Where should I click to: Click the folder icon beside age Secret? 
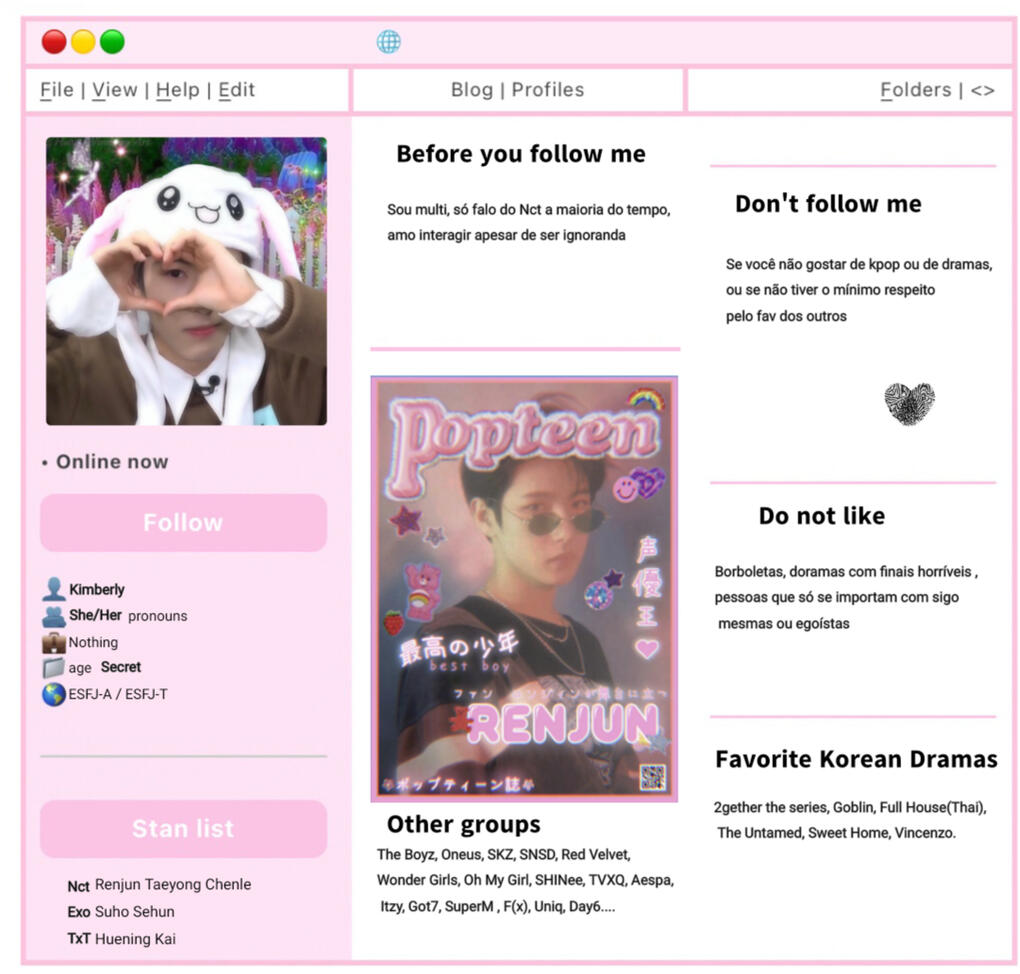coord(54,668)
